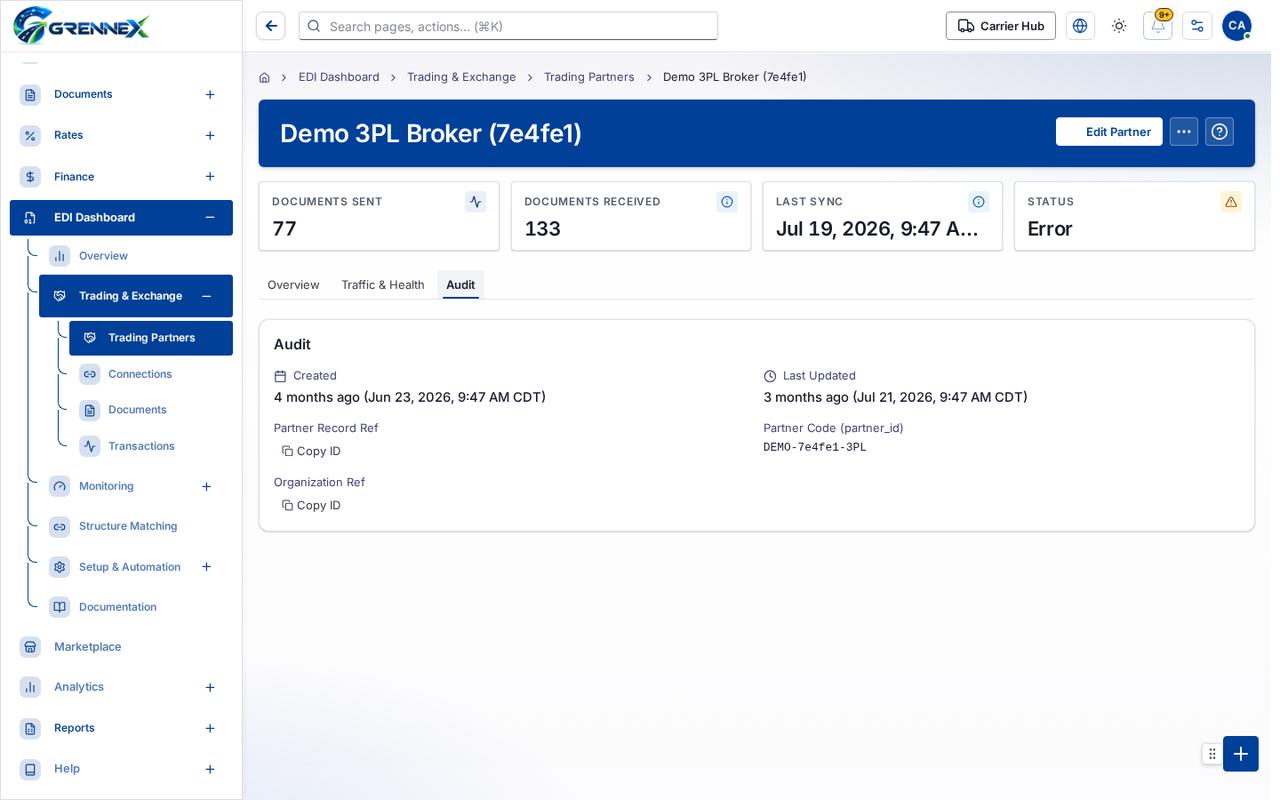
Task: Toggle the light/dark theme sun icon
Action: [1119, 26]
